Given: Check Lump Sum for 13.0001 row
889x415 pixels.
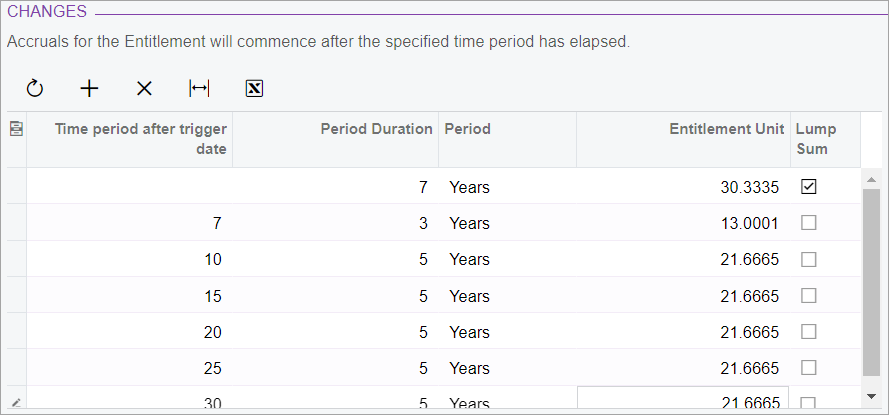Looking at the screenshot, I should pyautogui.click(x=808, y=223).
